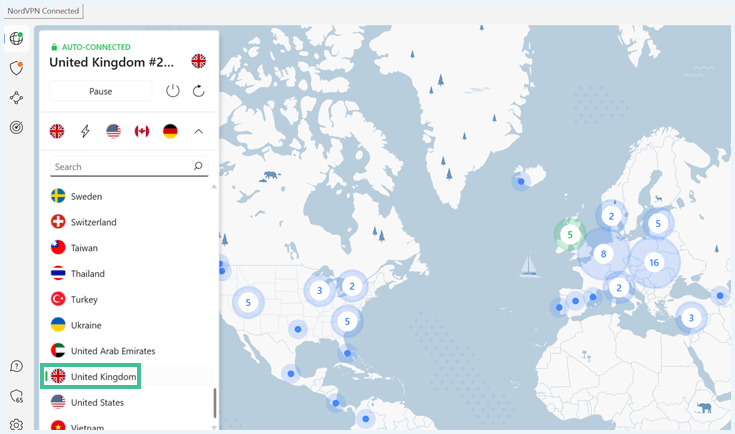This screenshot has height=434, width=735.
Task: Select United States in country list
Action: (x=127, y=403)
